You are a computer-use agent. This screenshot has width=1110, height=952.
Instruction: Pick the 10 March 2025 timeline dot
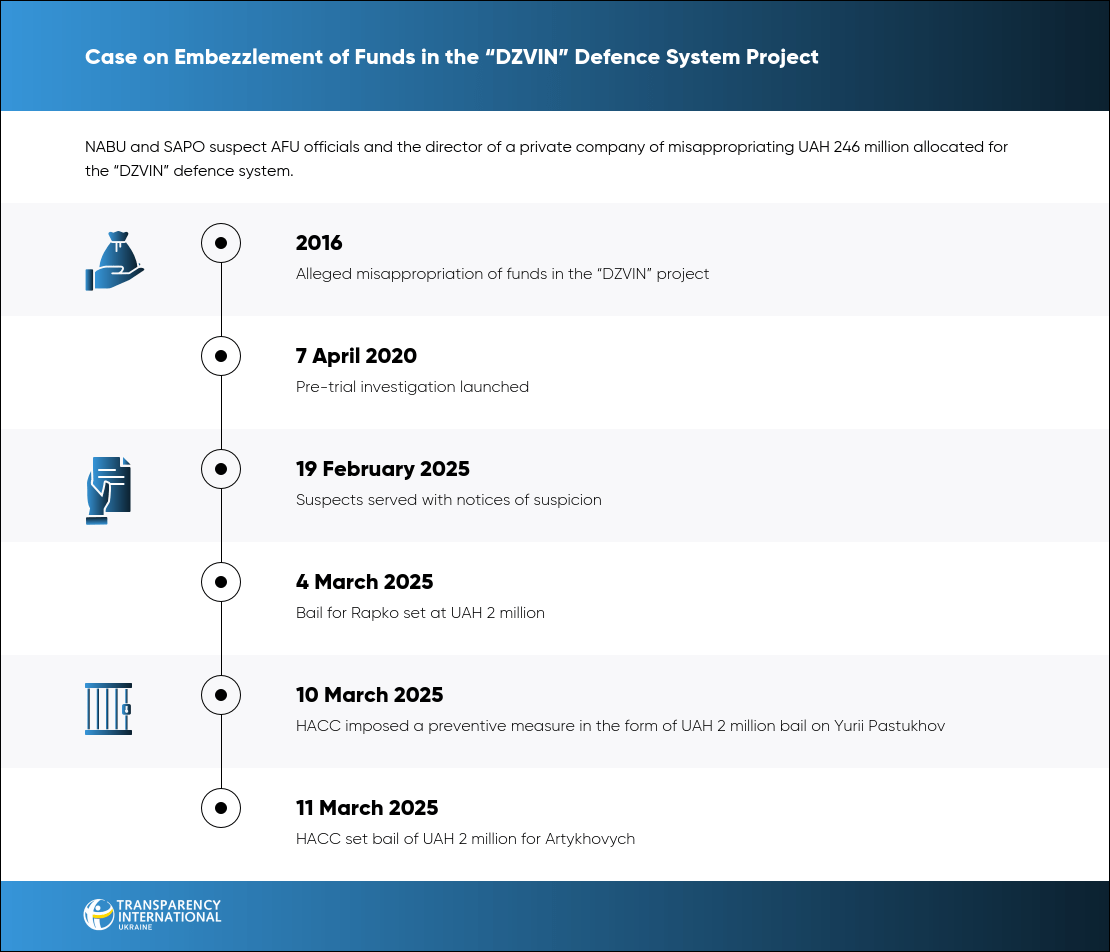point(221,694)
